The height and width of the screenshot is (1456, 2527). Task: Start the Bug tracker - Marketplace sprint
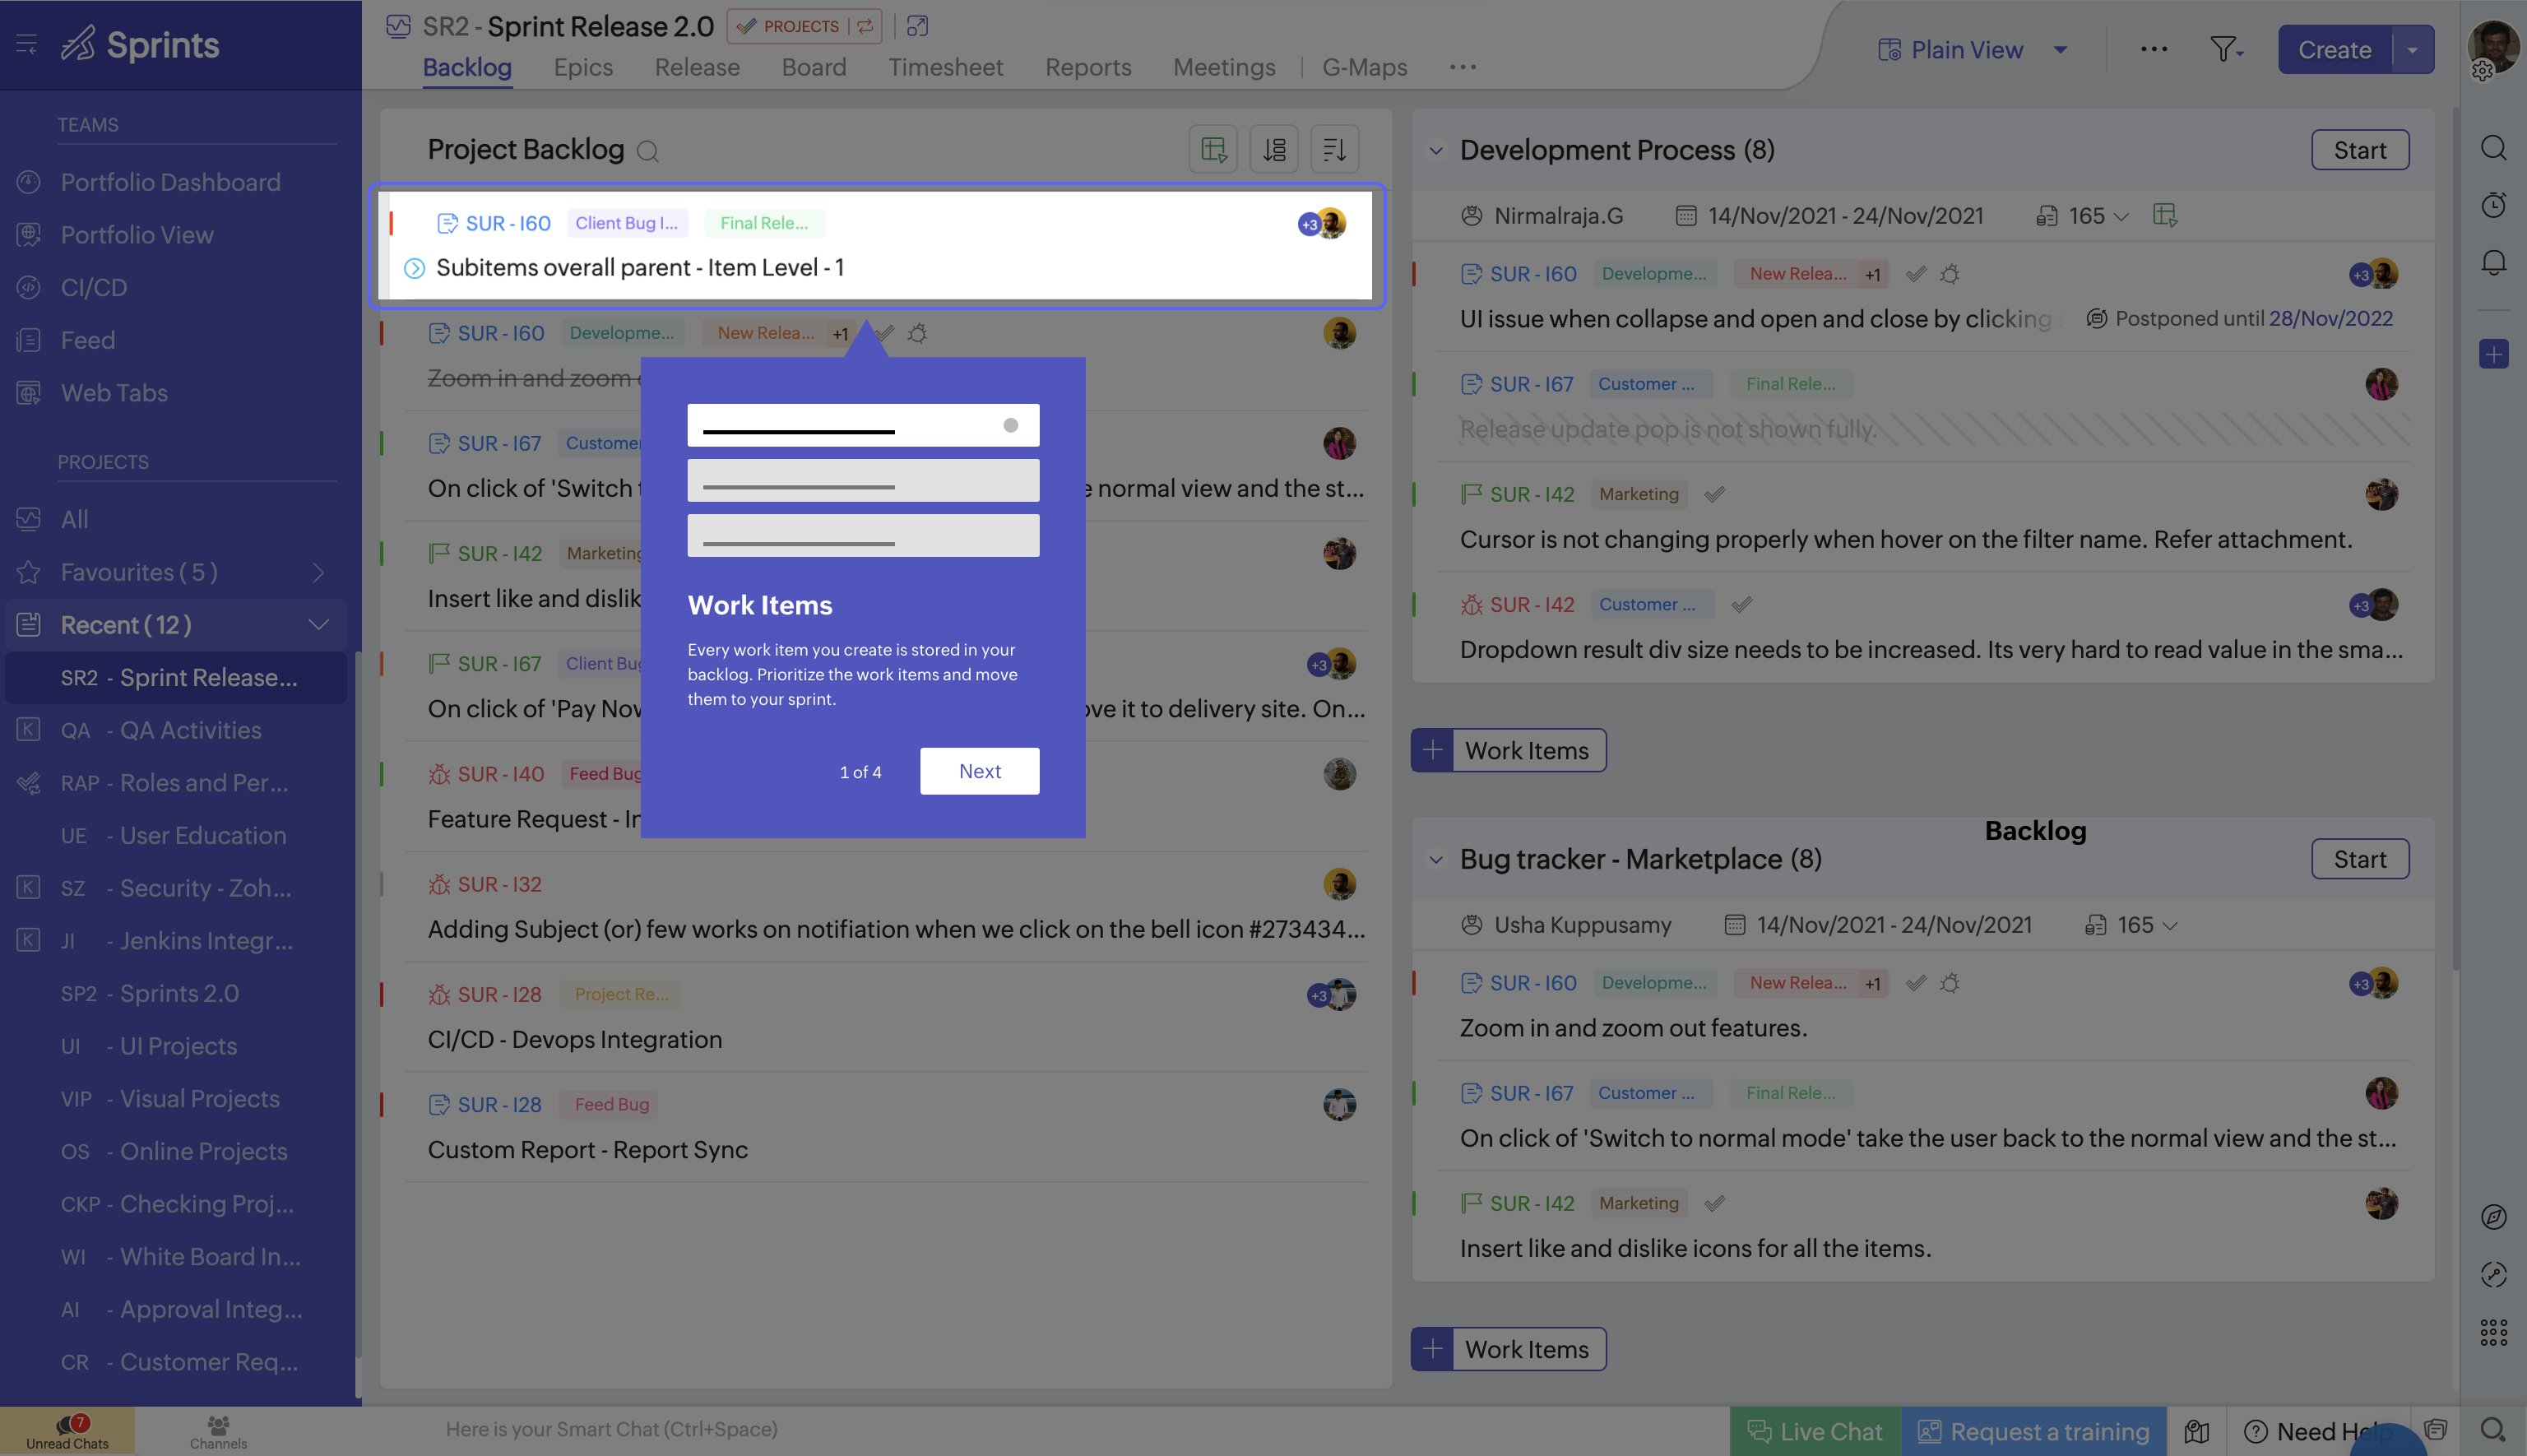click(2360, 858)
